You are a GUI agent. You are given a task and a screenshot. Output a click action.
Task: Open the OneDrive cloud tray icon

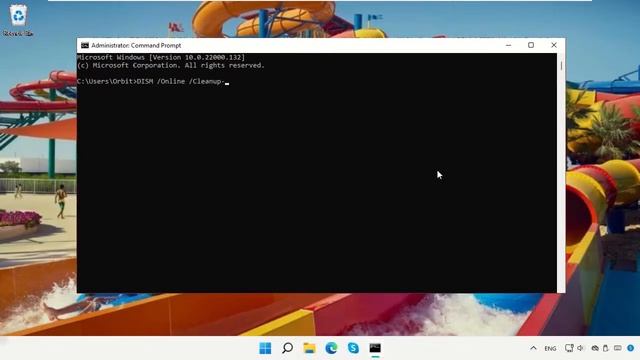pos(595,348)
